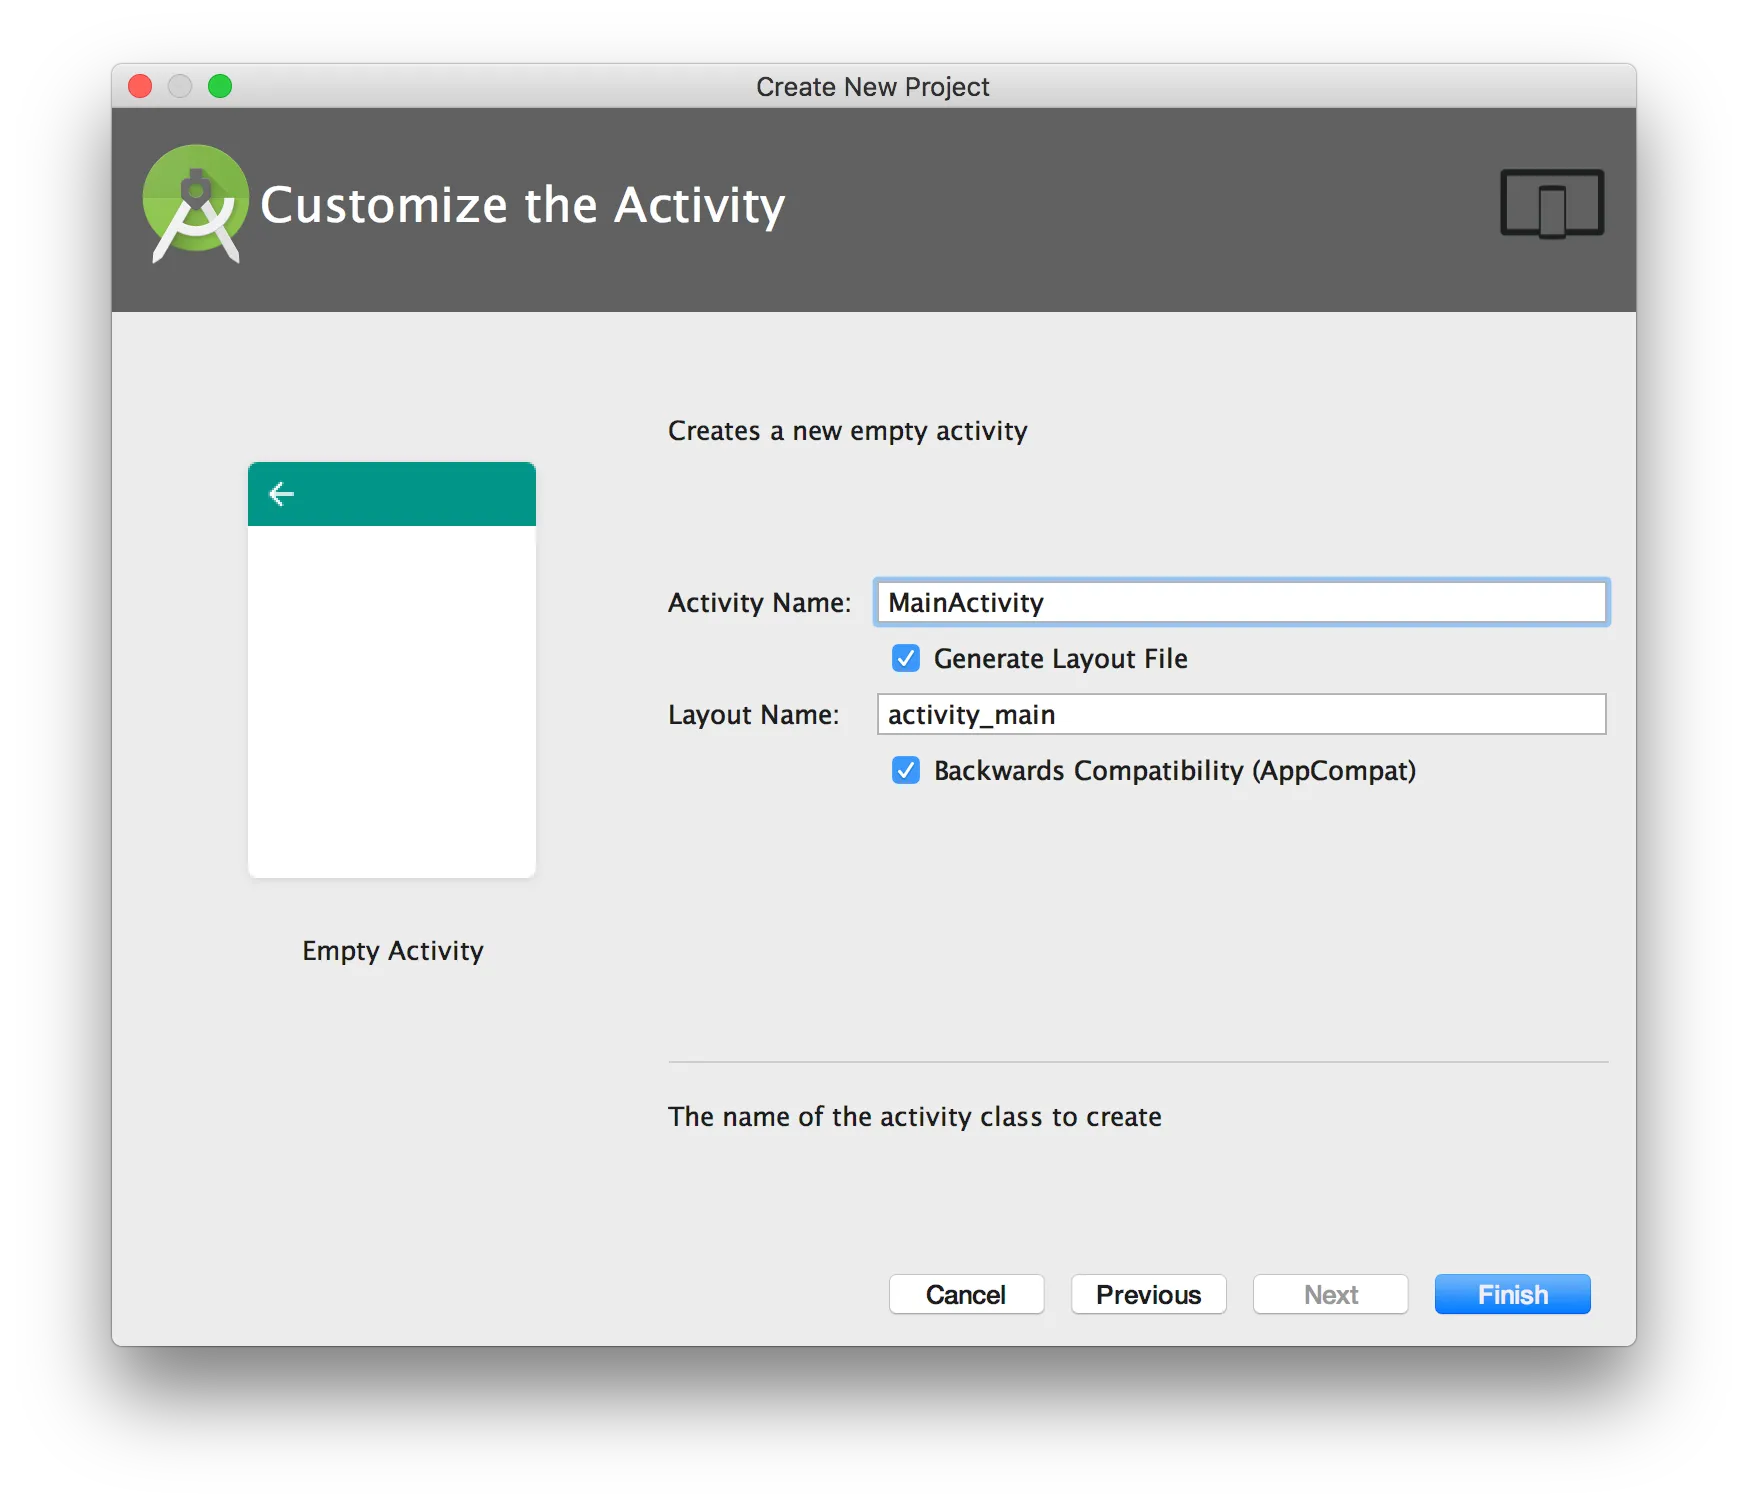1748x1506 pixels.
Task: Click the 'Layout Name:' label
Action: pyautogui.click(x=754, y=714)
